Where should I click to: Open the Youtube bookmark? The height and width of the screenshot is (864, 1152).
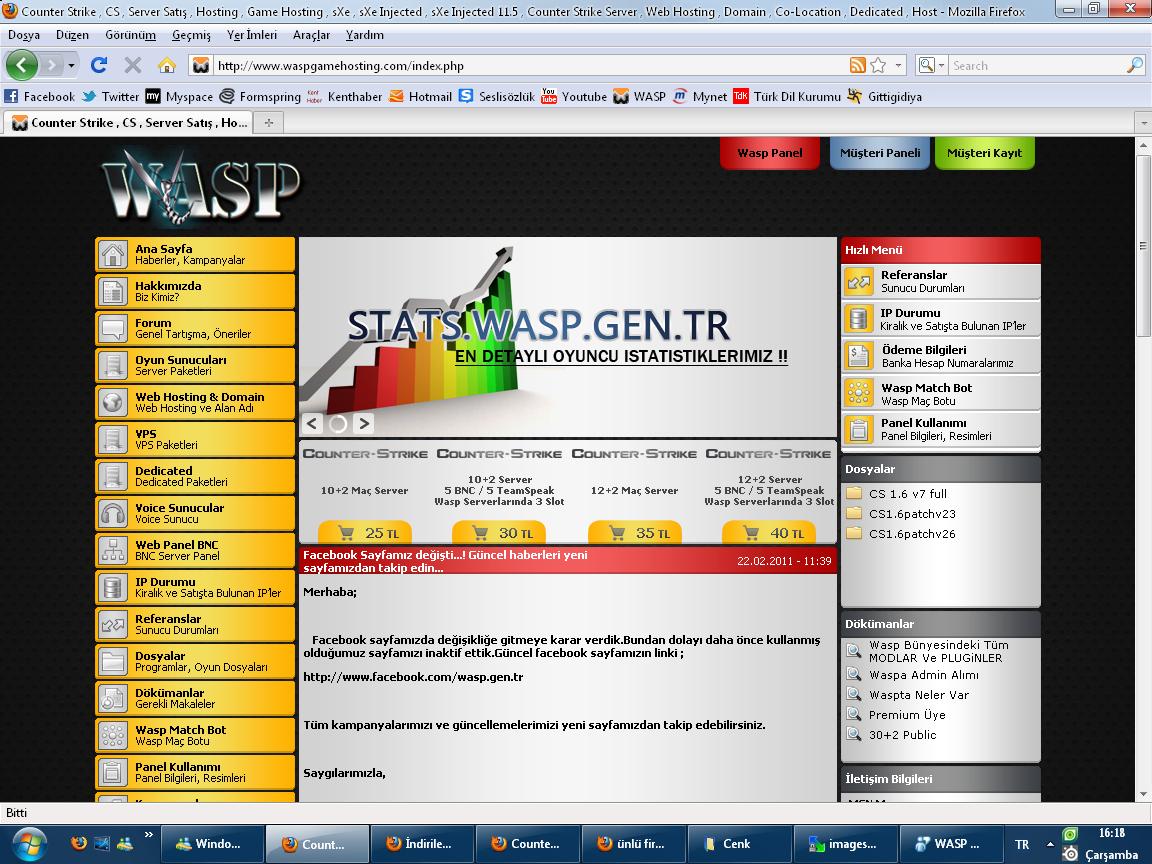[x=574, y=96]
